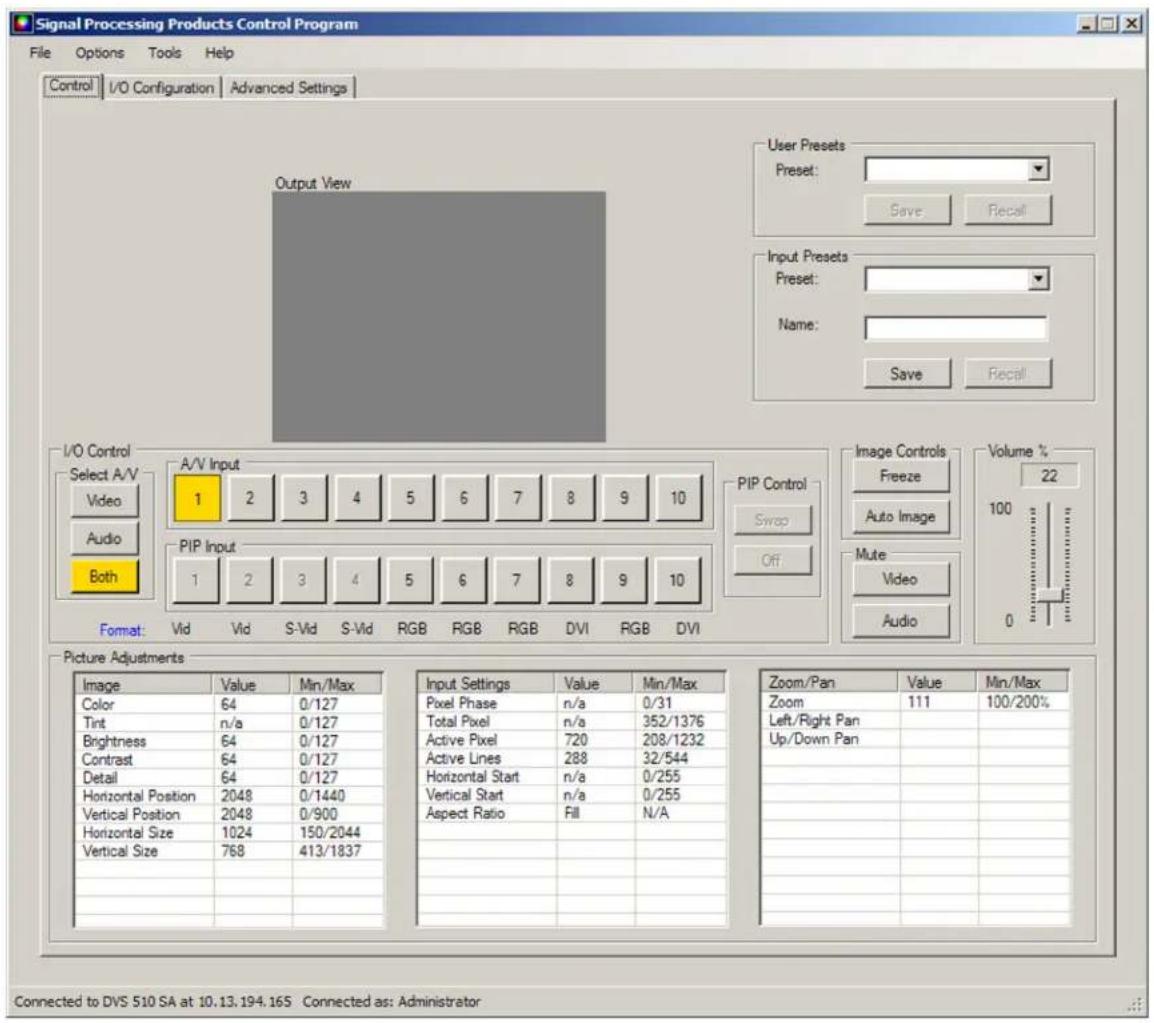Switch to the Advanced Settings tab
The width and height of the screenshot is (1154, 1023).
tap(288, 88)
